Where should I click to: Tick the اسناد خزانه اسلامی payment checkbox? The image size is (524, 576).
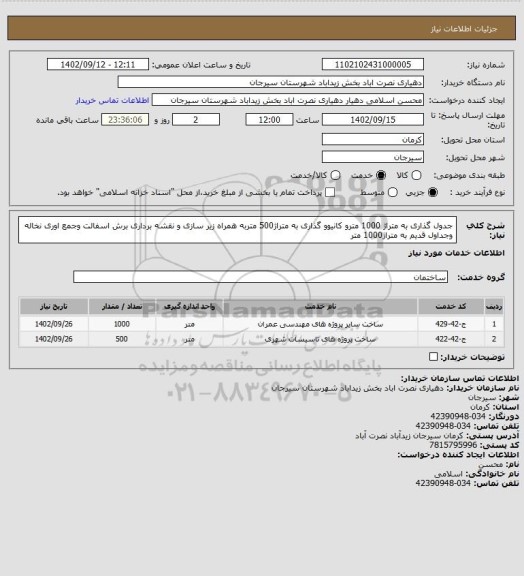[x=330, y=192]
